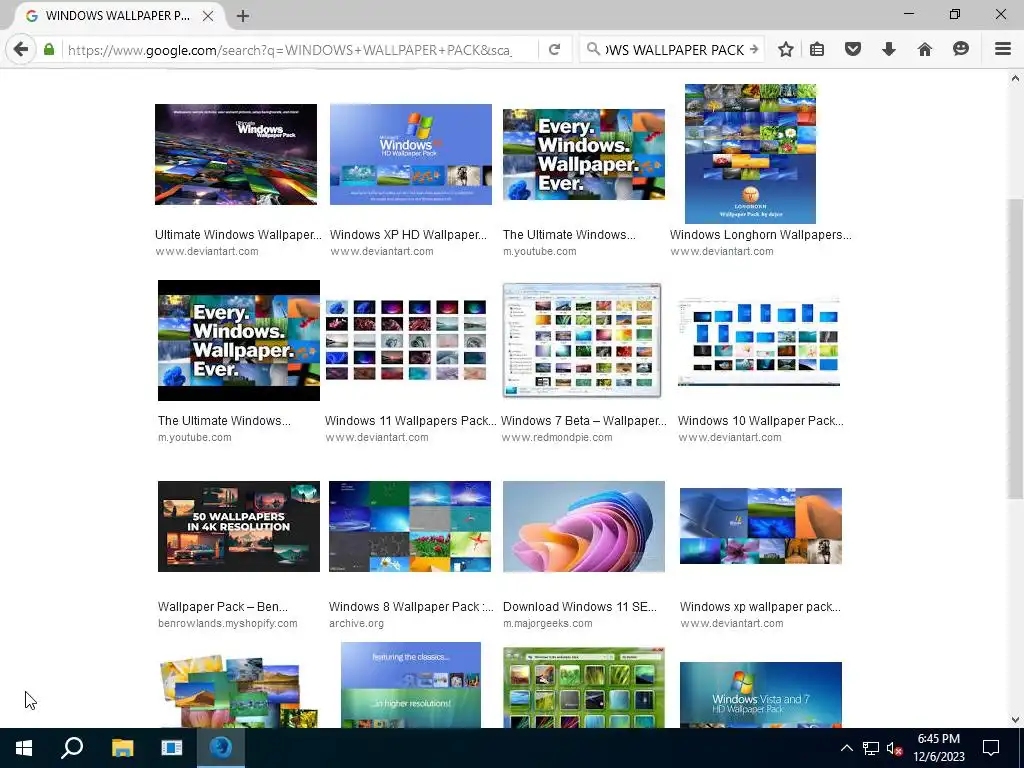Open the Windows xp wallpaper pack collage thumbnail

click(761, 526)
